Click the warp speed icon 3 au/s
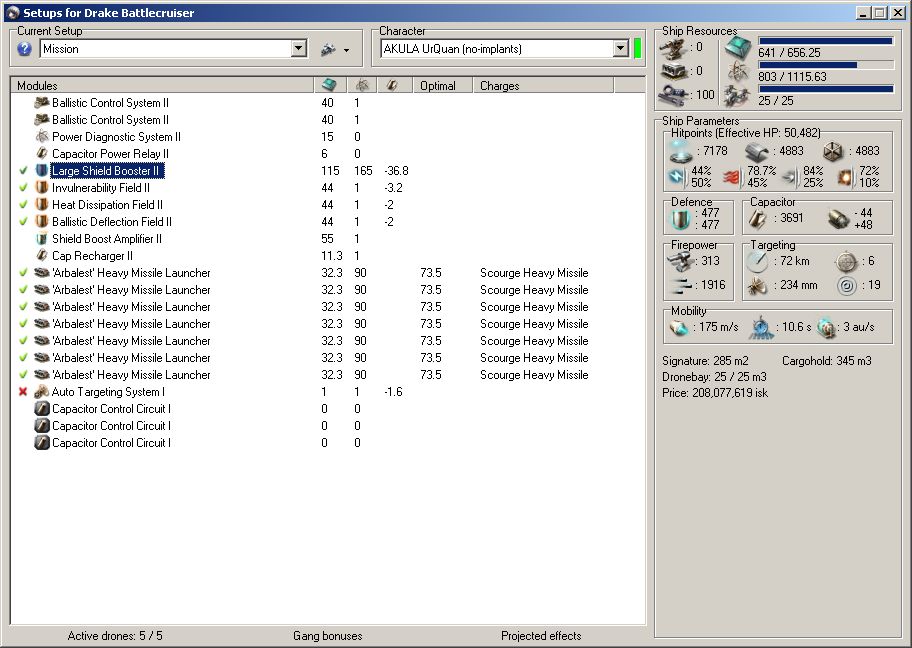 coord(826,328)
